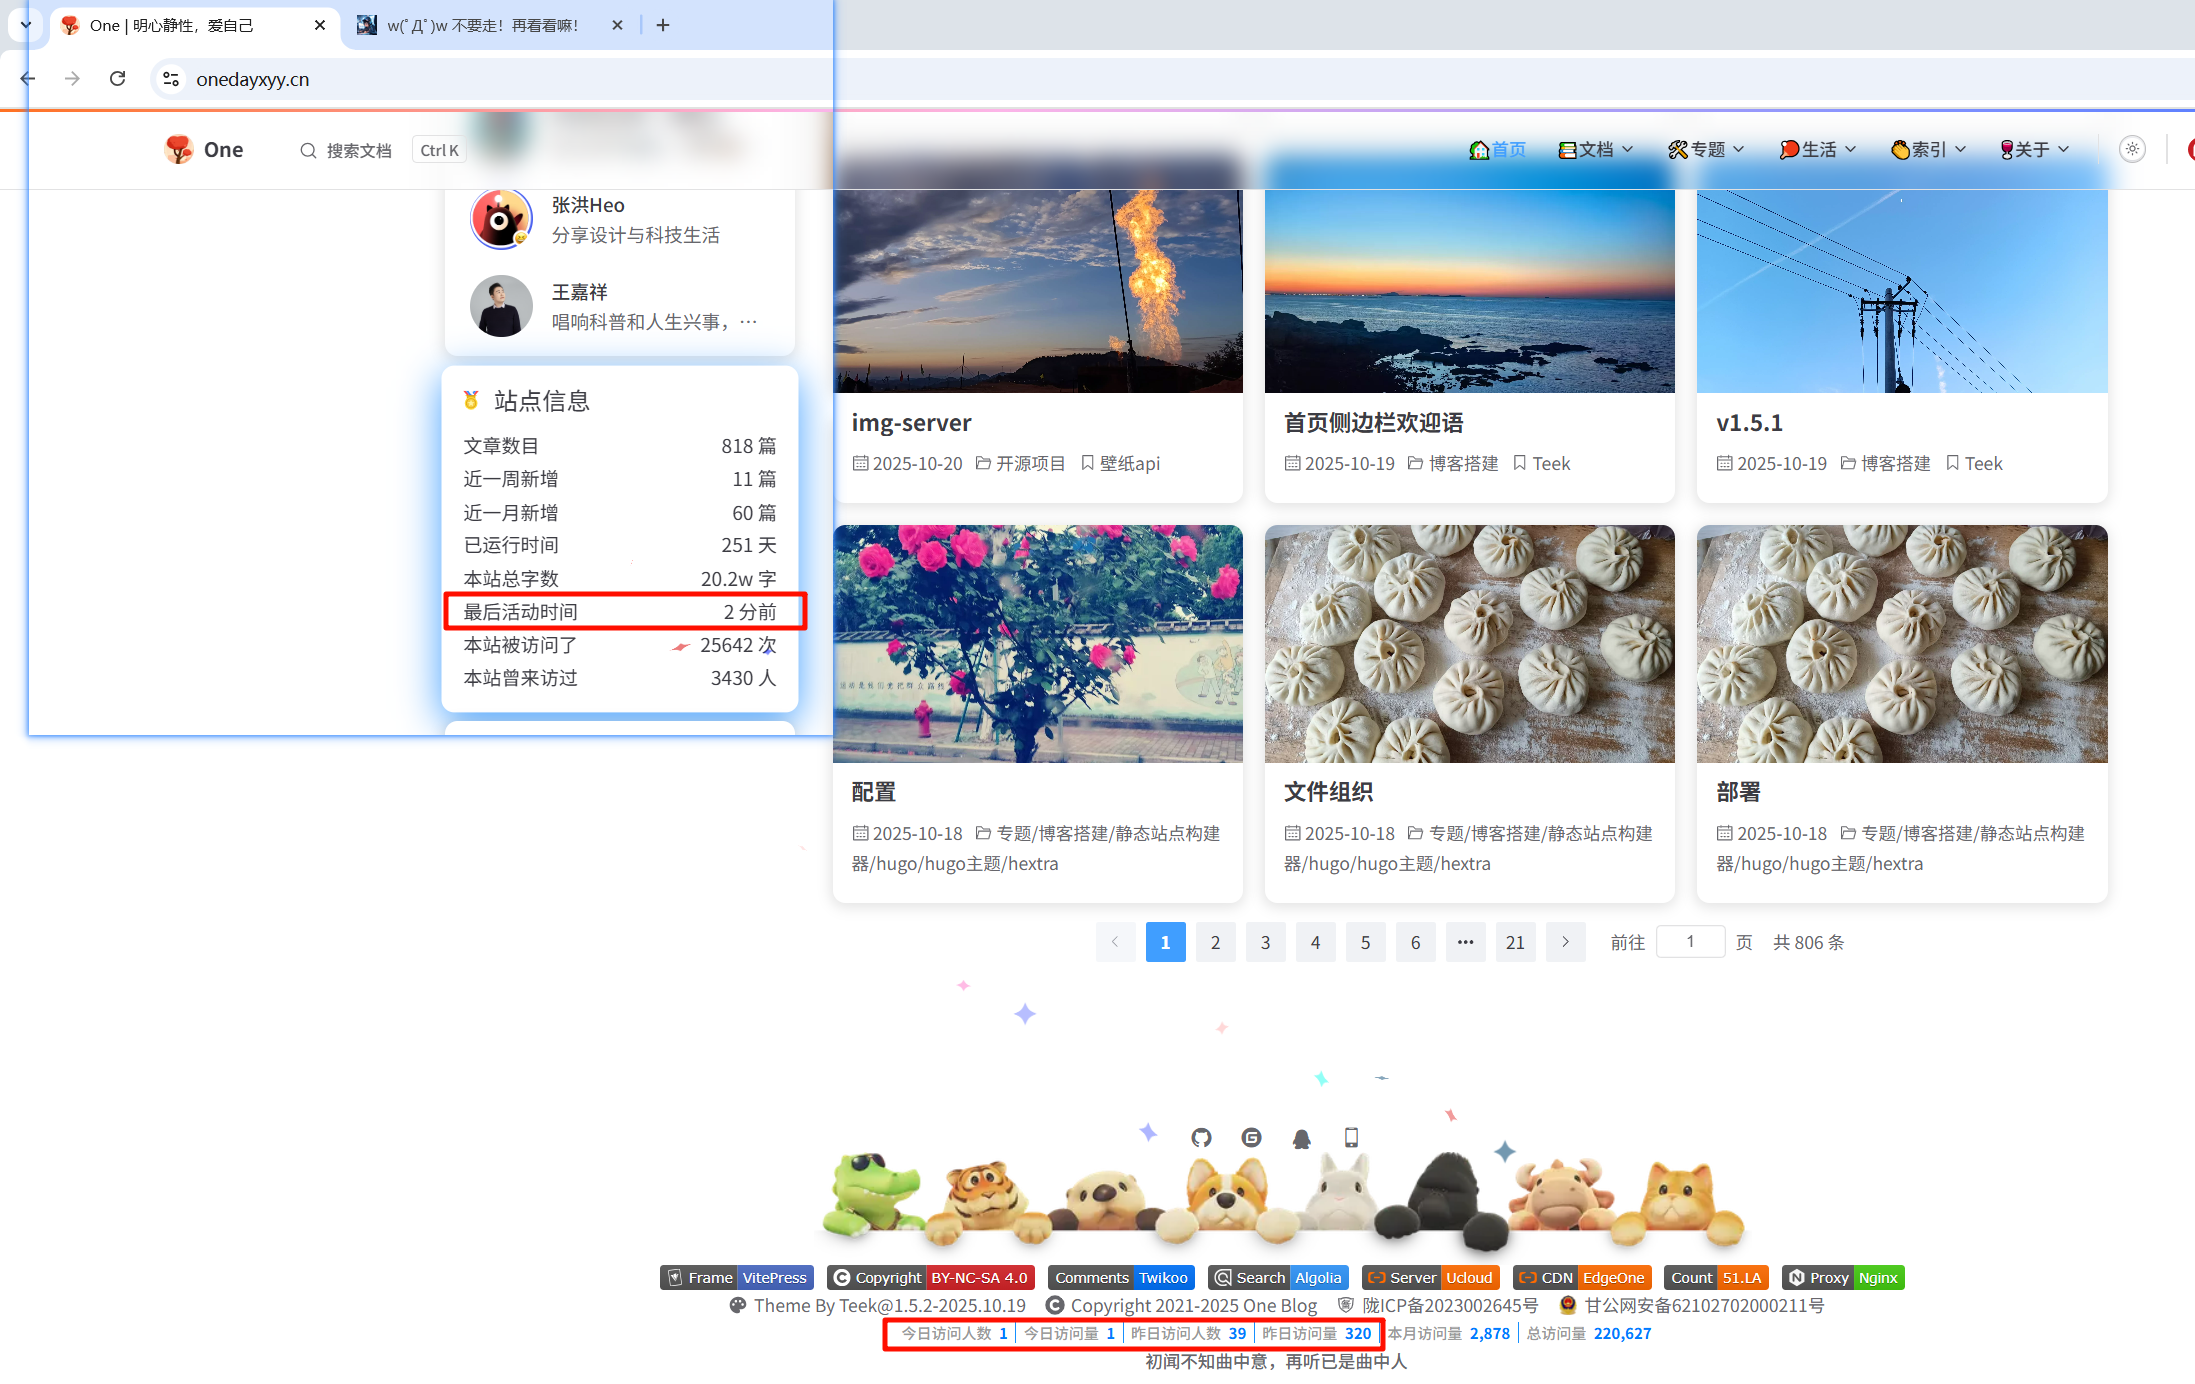This screenshot has height=1384, width=2195.
Task: Open the GitHub icon link in footer
Action: coord(1201,1137)
